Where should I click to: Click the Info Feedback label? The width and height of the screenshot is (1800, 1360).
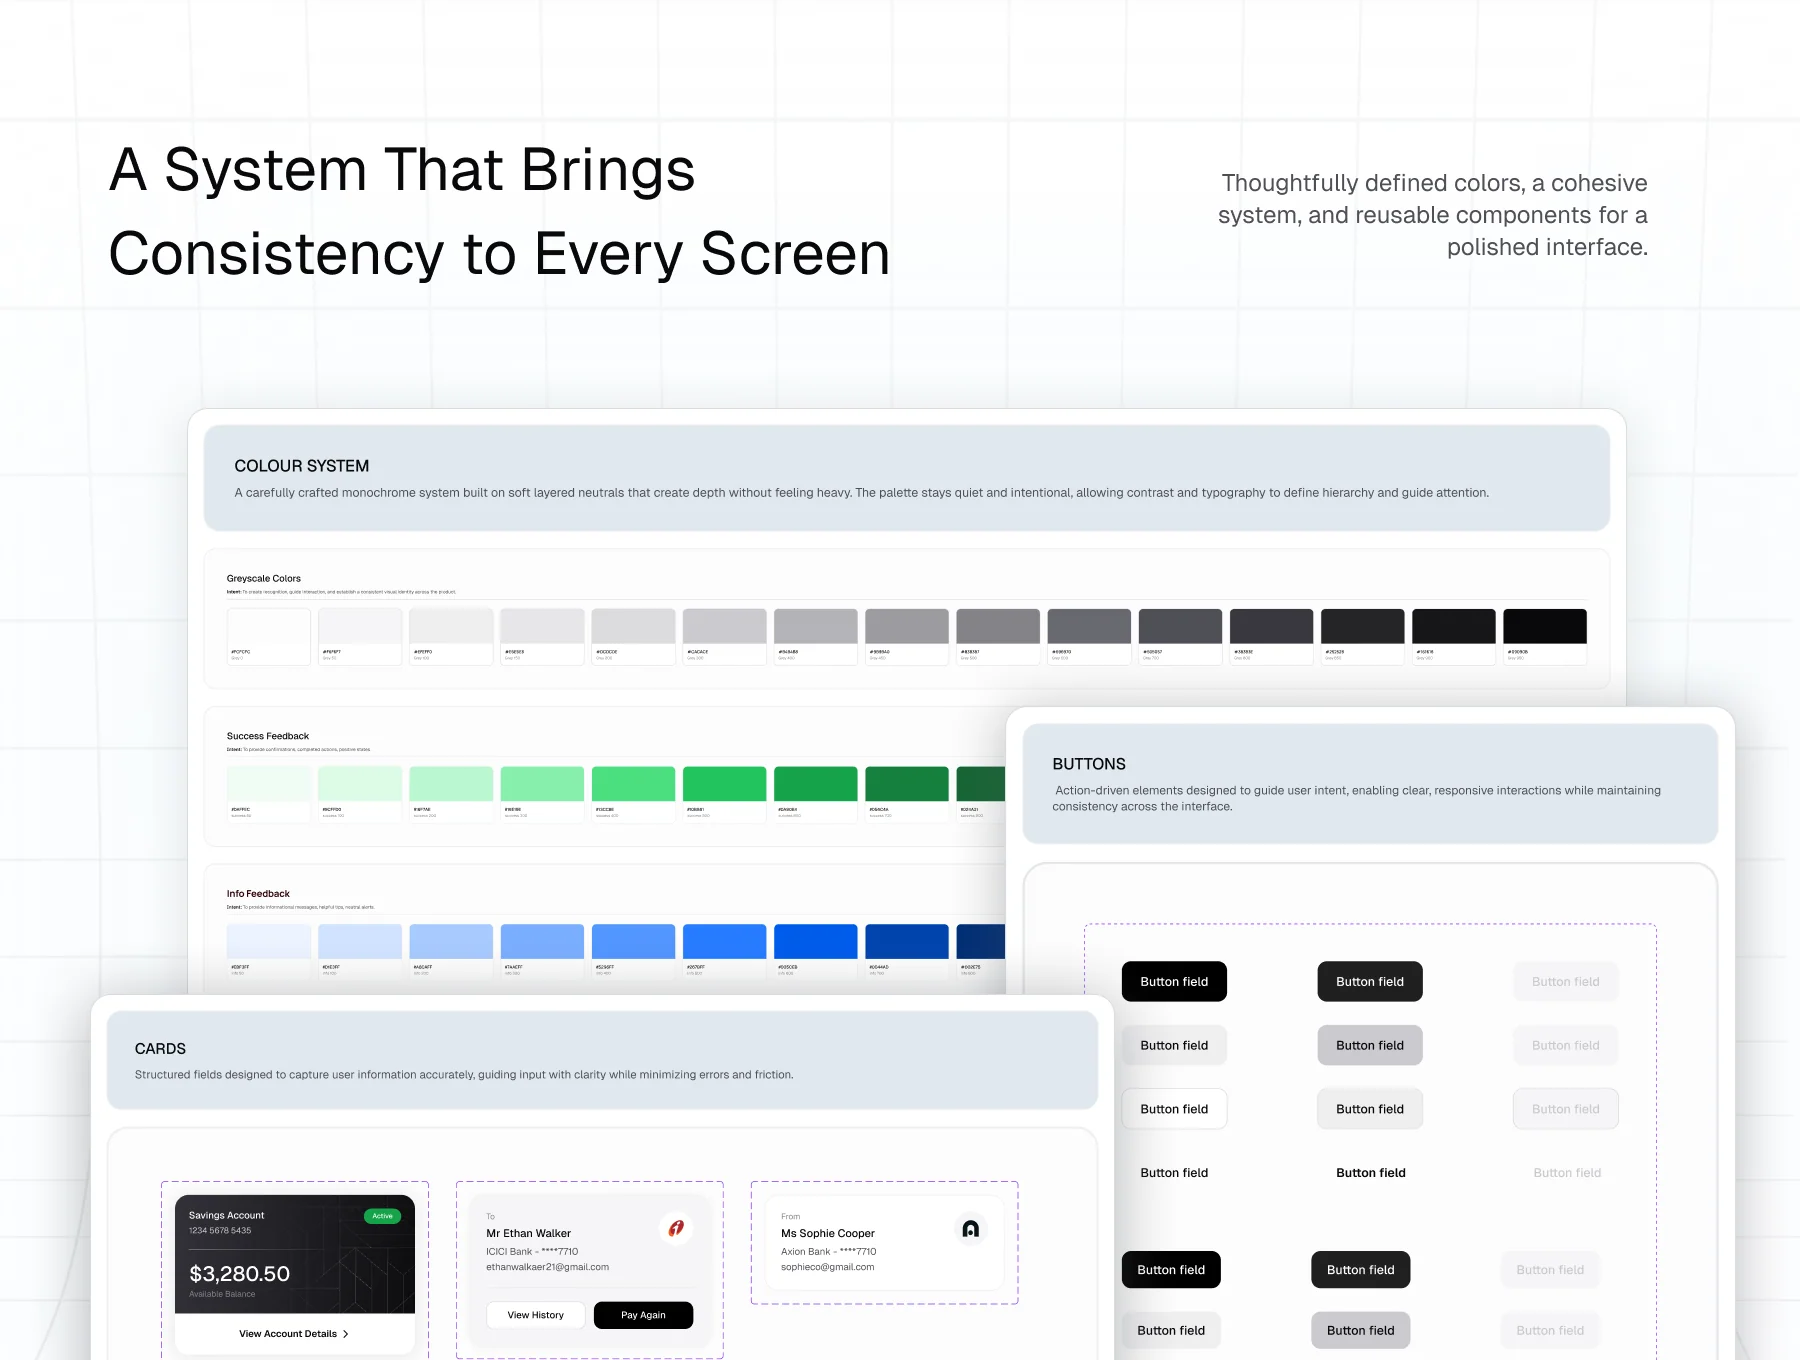(258, 894)
